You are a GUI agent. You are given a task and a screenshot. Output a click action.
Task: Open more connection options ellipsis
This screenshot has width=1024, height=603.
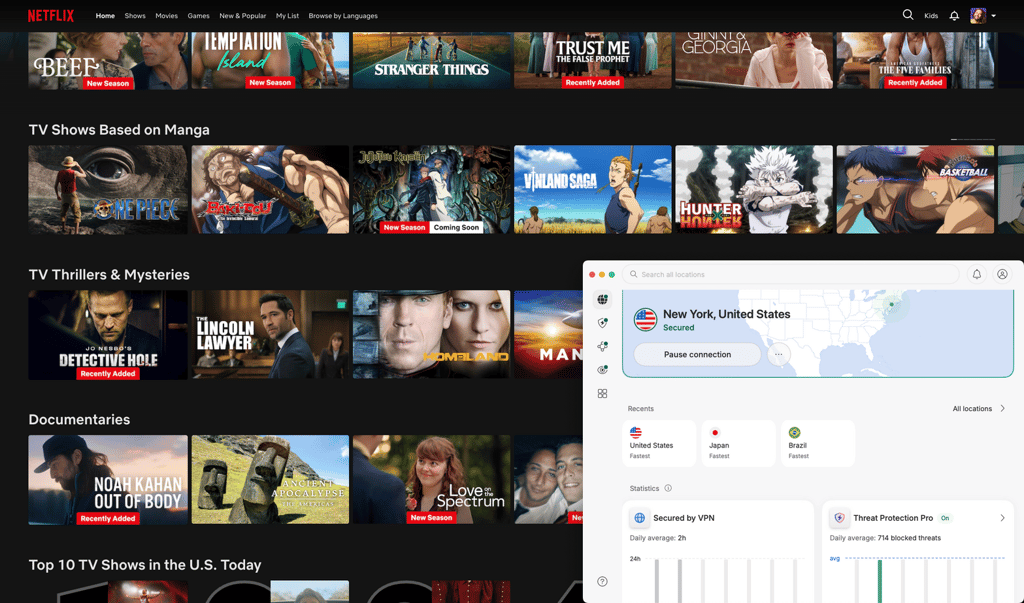click(778, 354)
